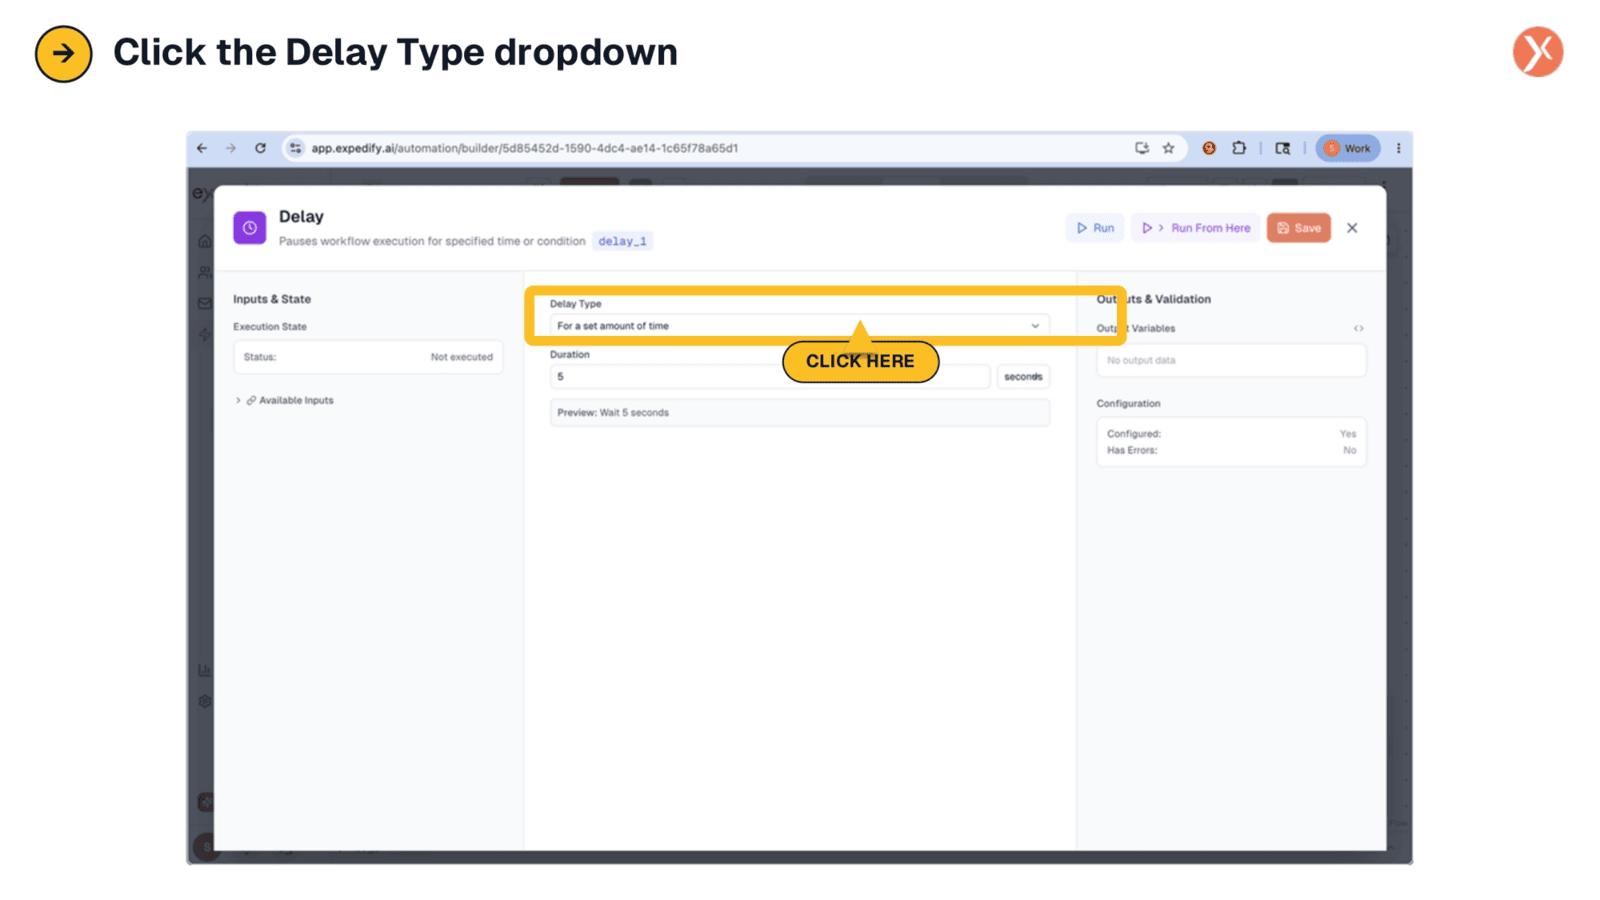Bookmark the page with the star icon
Screen dimensions: 1600x900
coord(1168,148)
